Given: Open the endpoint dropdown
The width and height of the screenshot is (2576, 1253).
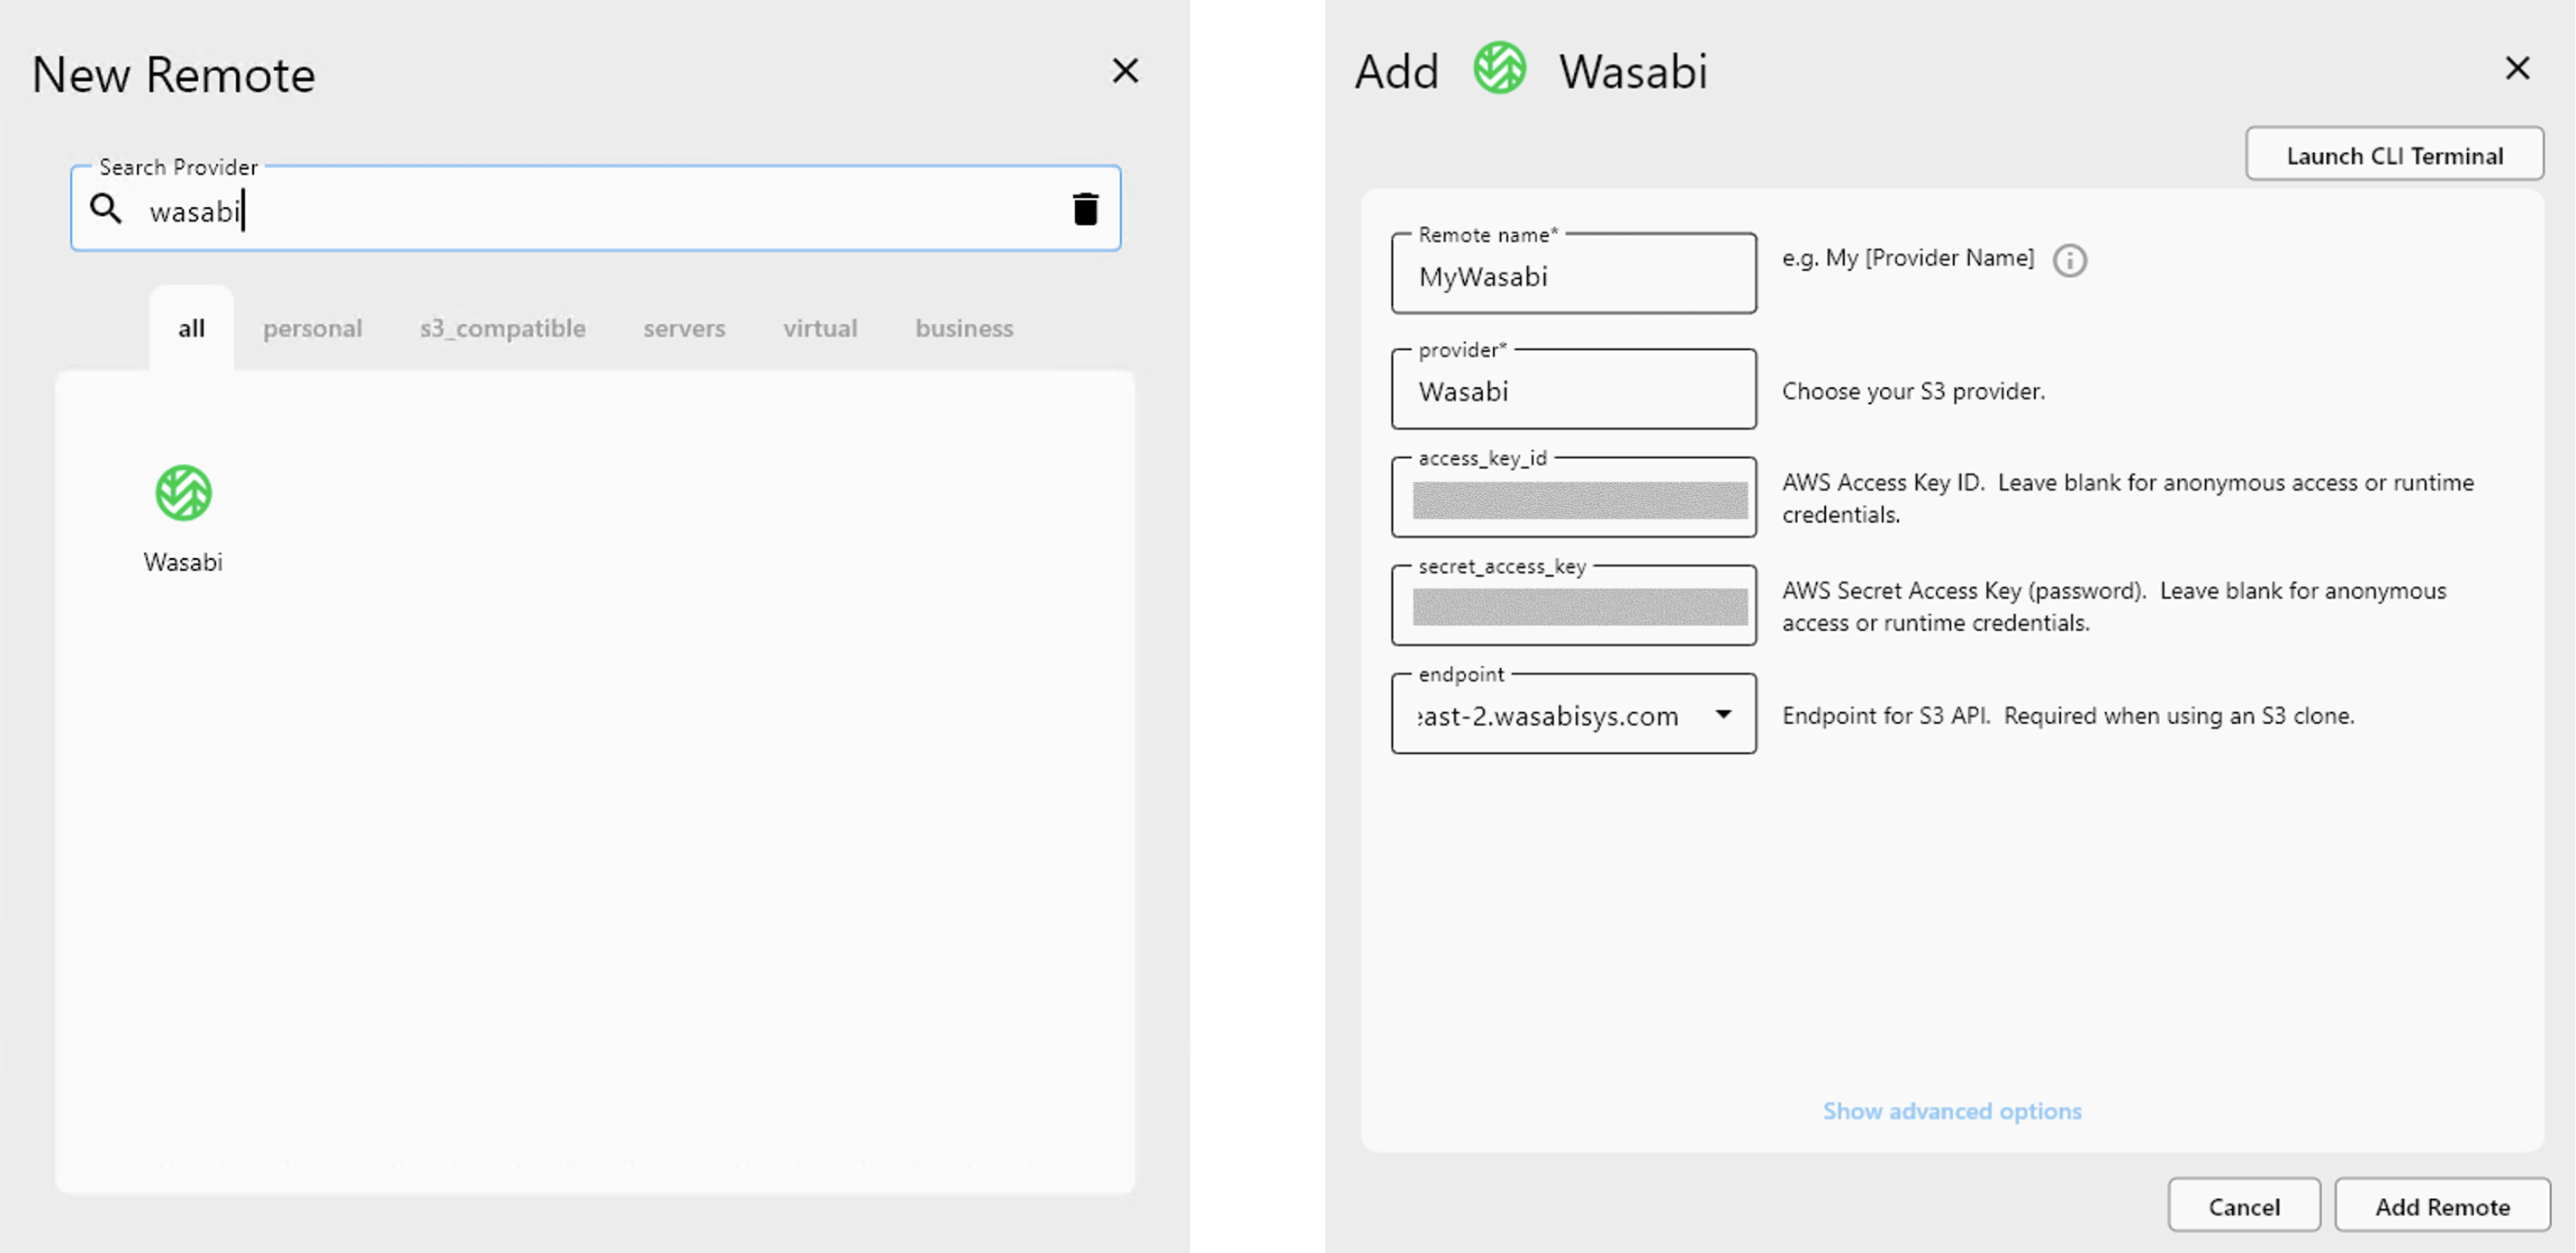Looking at the screenshot, I should tap(1724, 714).
